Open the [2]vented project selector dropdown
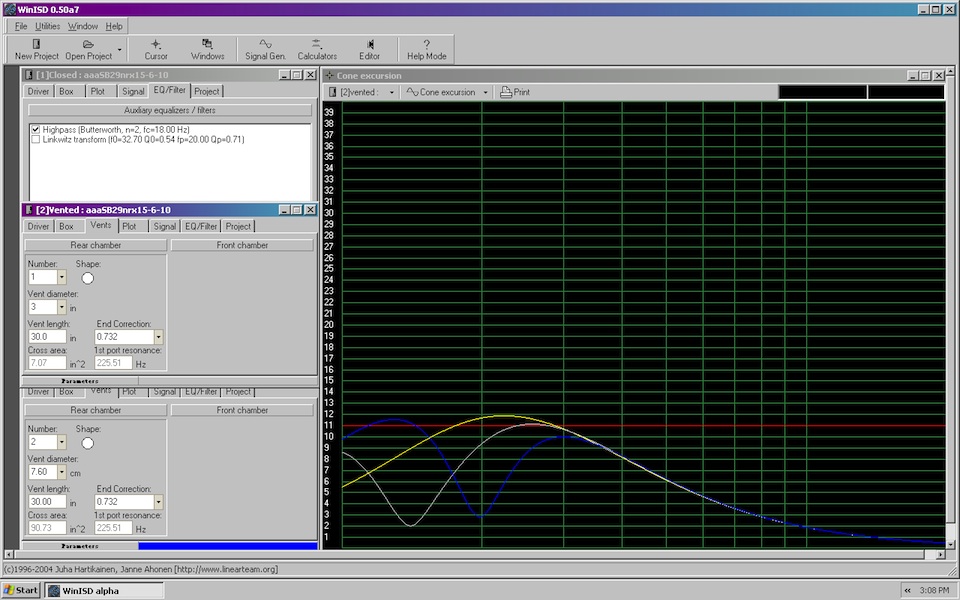 click(x=392, y=92)
